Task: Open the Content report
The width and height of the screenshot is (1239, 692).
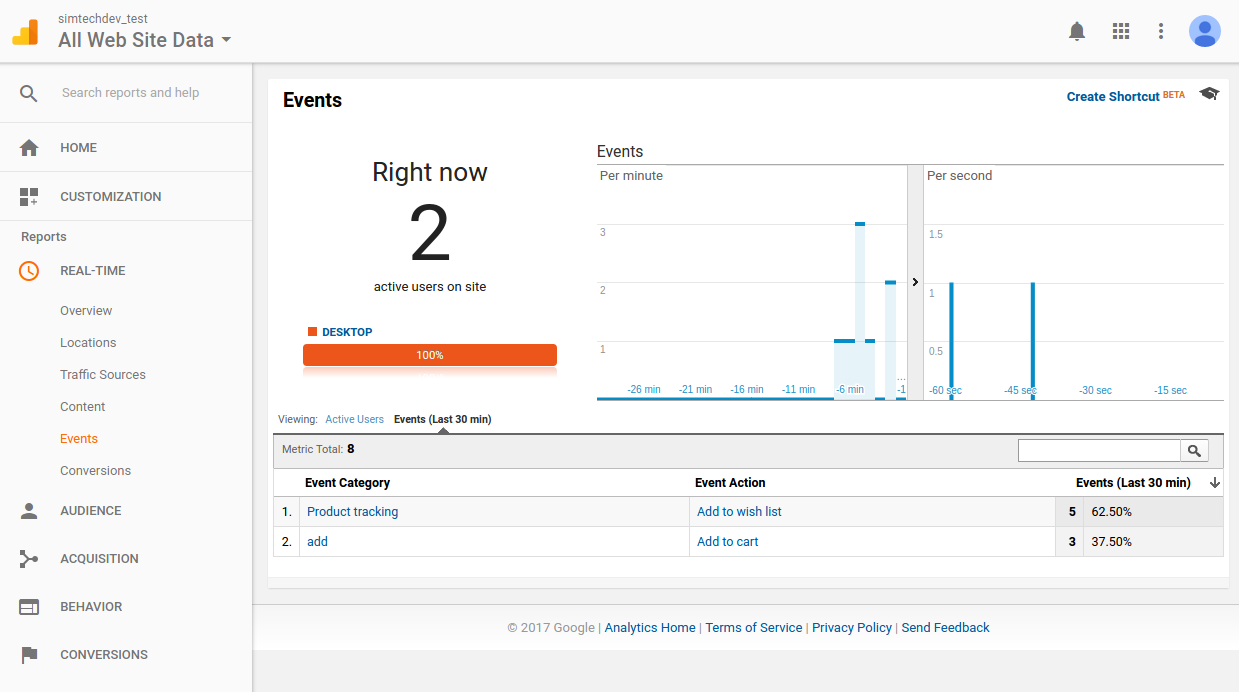Action: (x=82, y=407)
